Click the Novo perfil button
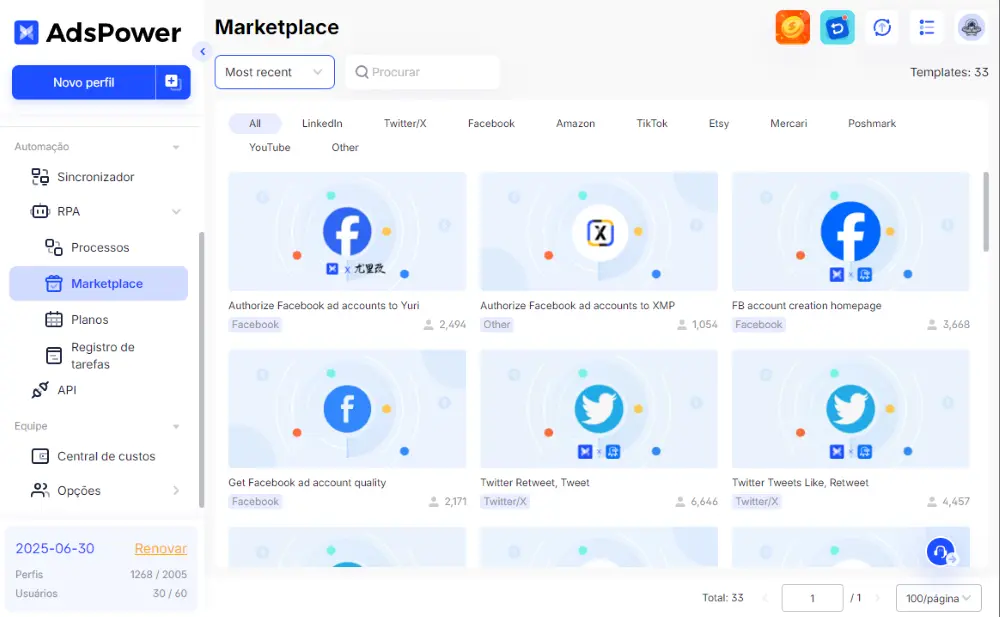 click(84, 82)
